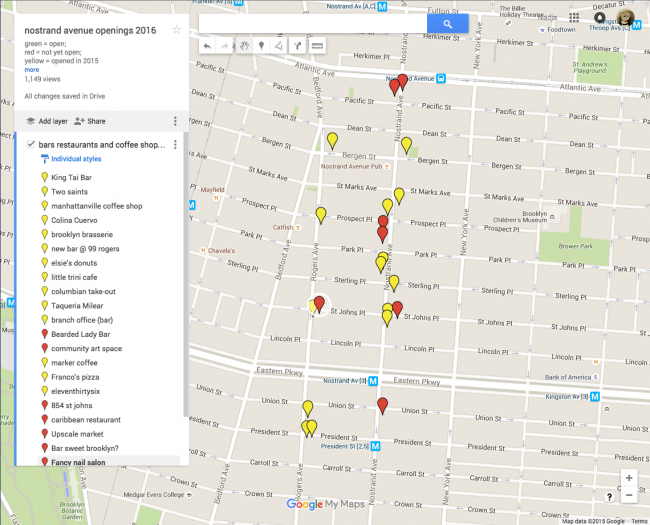Select King Tai Bar in the list
Viewport: 650px width, 525px height.
pos(71,177)
